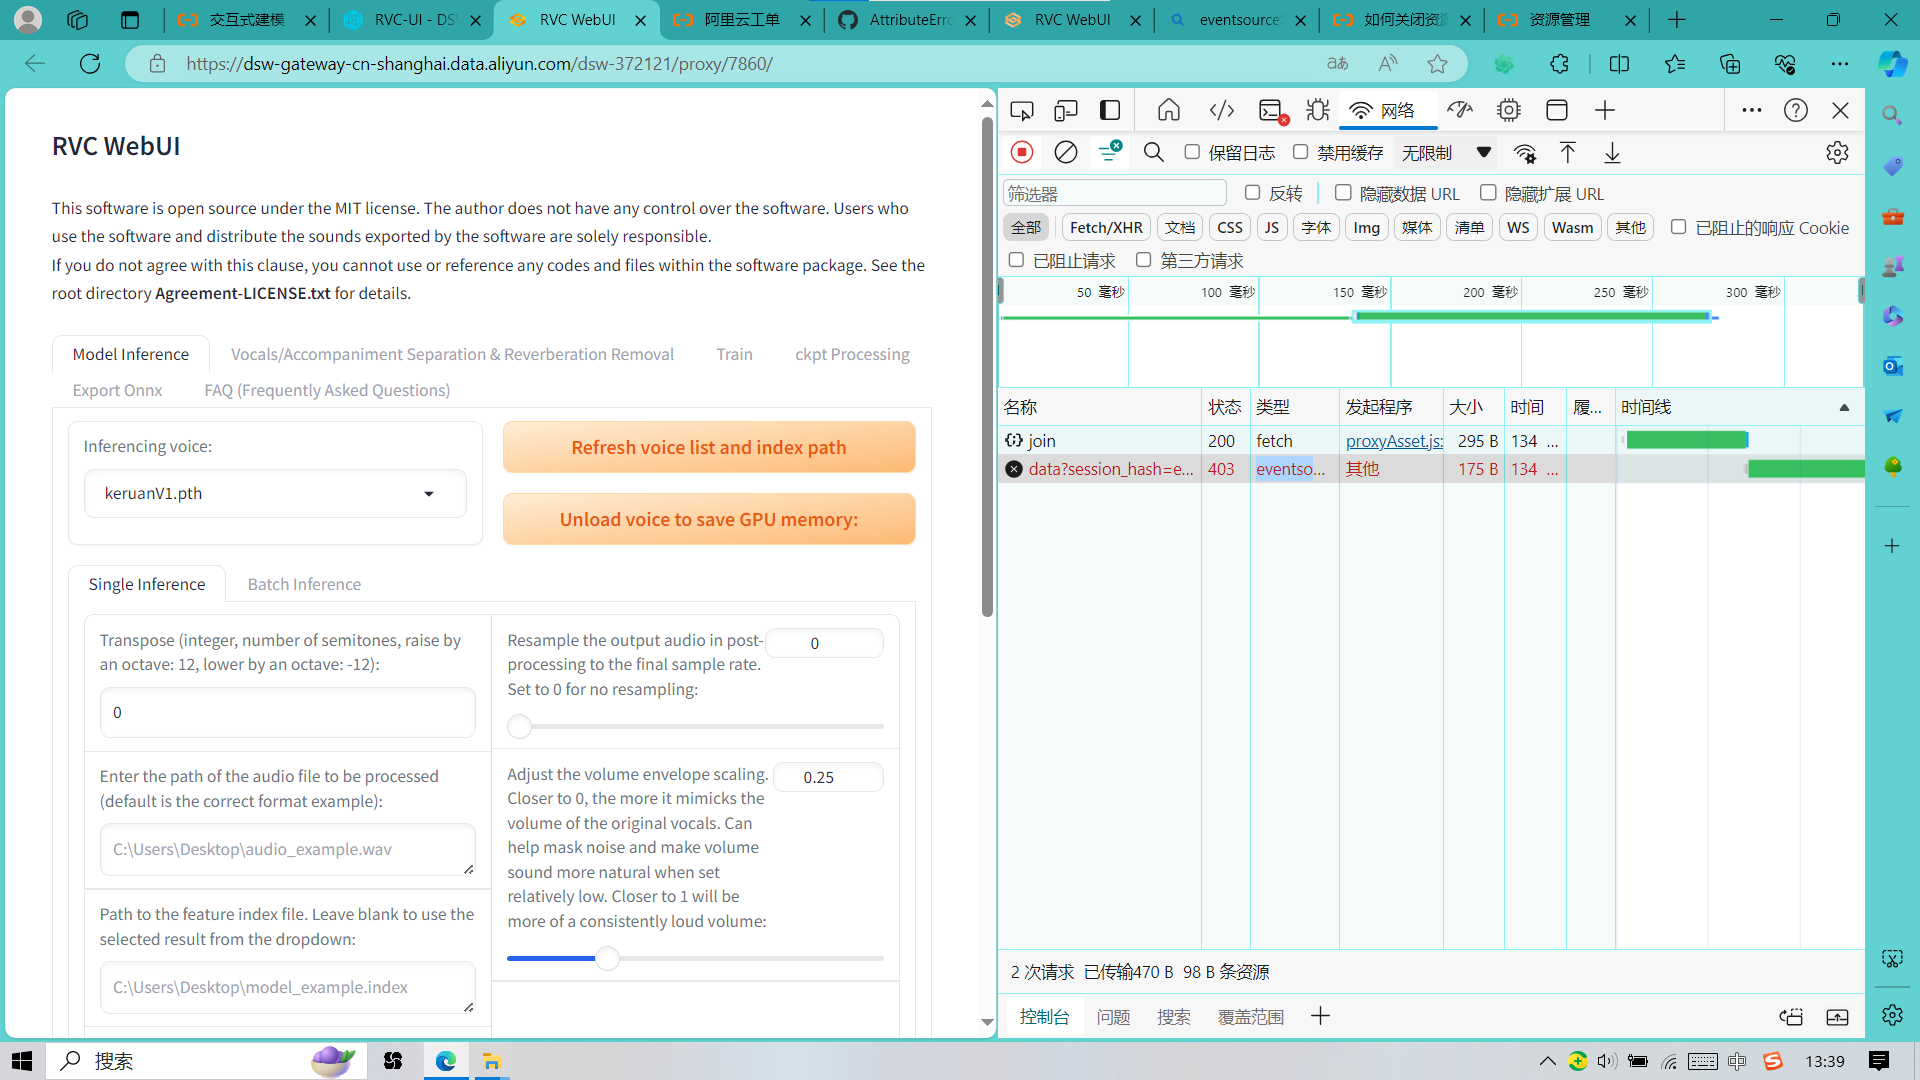
Task: Open network search magnifier icon
Action: (1154, 152)
